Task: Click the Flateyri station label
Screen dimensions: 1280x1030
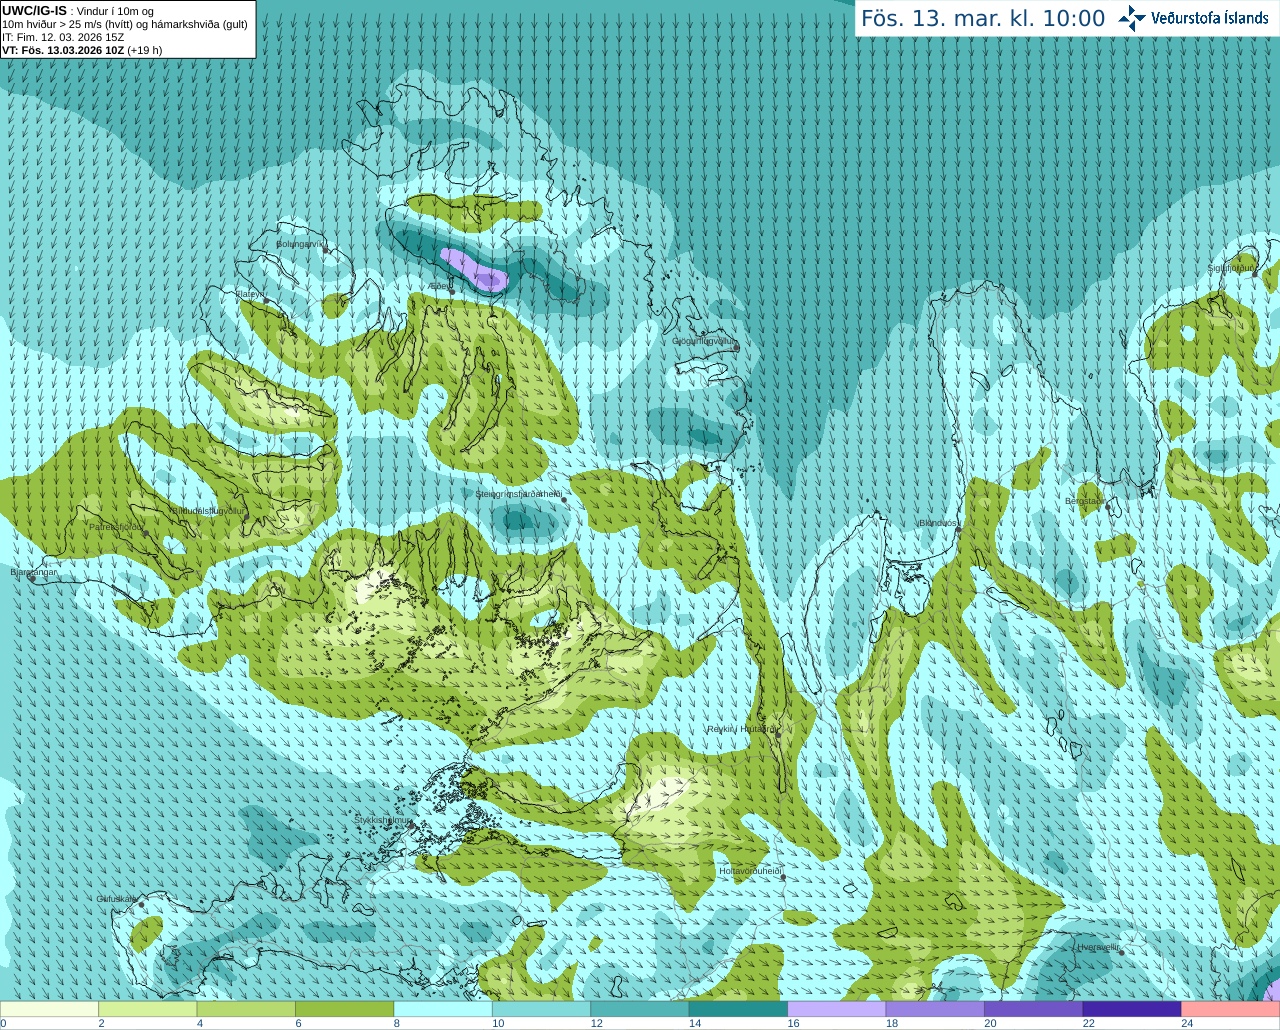Action: pos(250,294)
